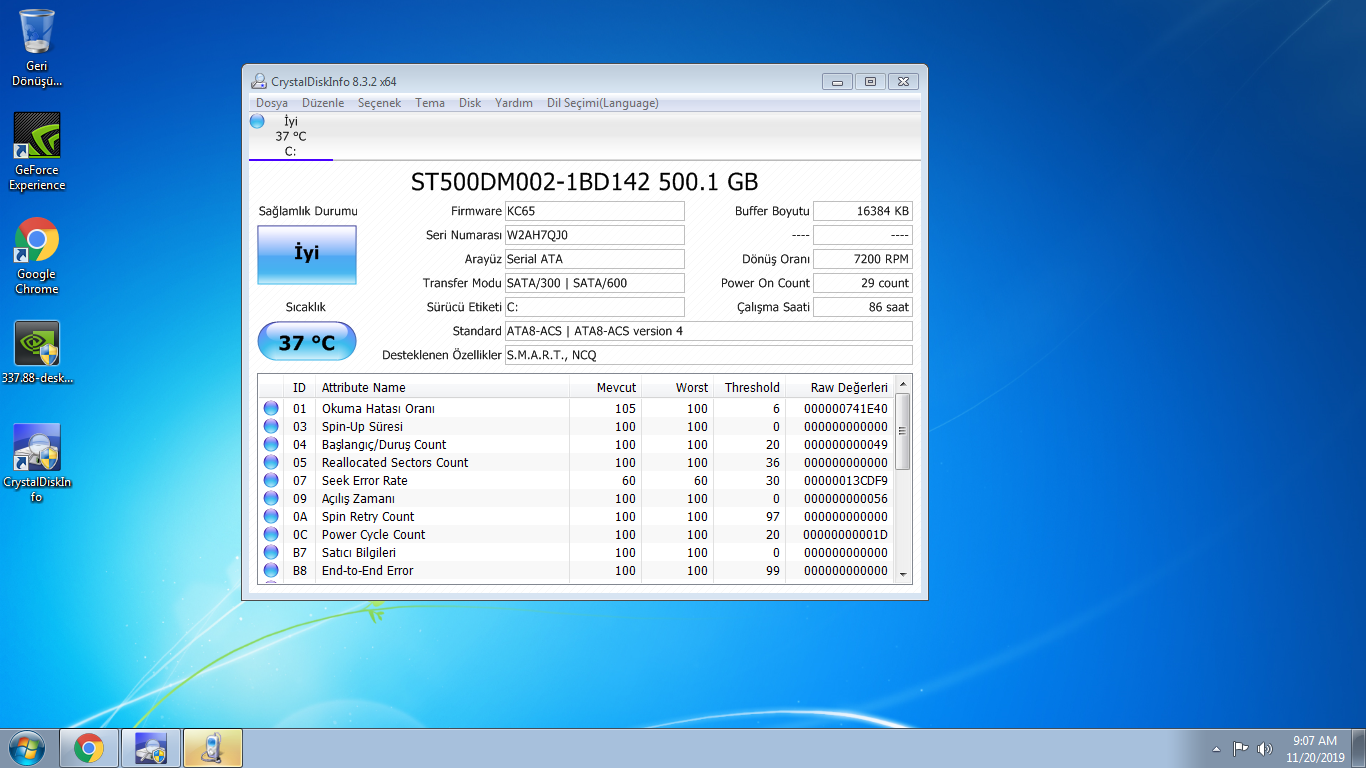Click the Mevcut column header
The height and width of the screenshot is (768, 1366).
(x=605, y=387)
